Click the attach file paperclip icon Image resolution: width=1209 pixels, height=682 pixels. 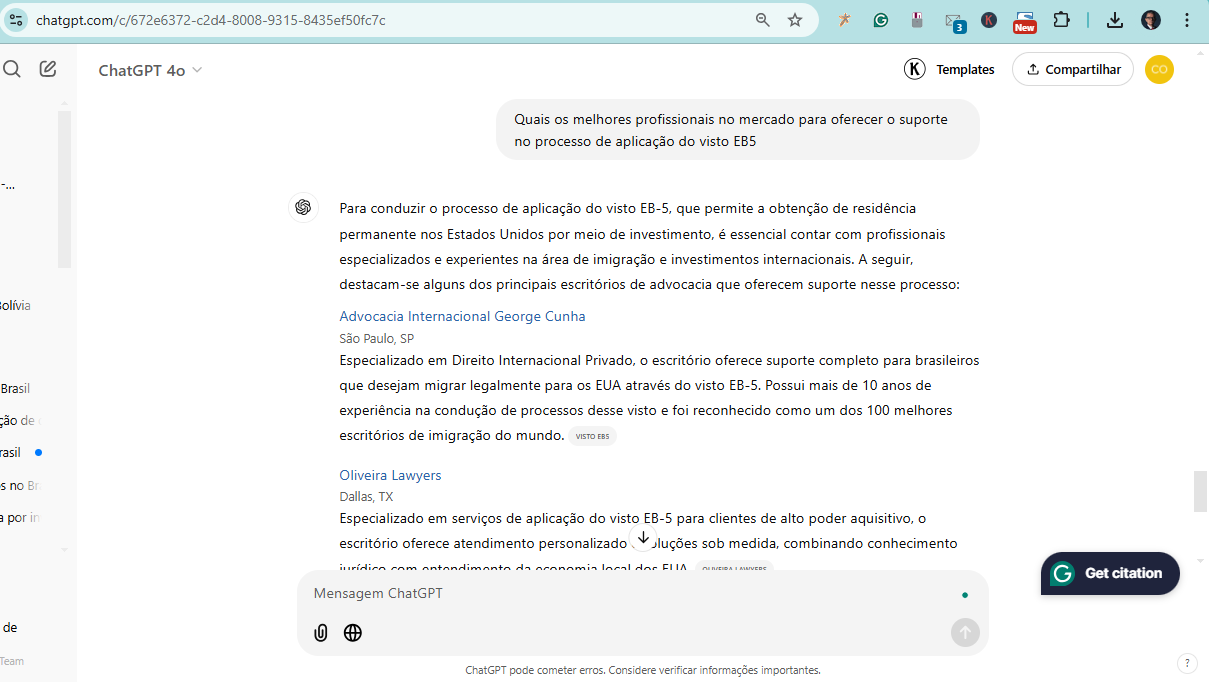(321, 632)
